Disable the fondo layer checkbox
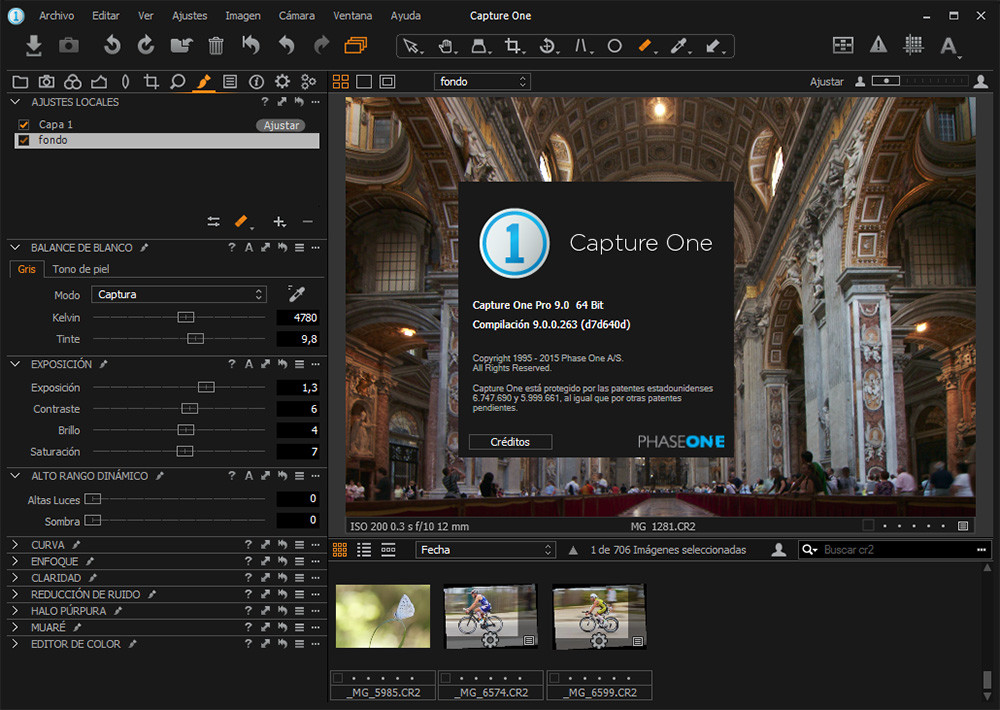Image resolution: width=1000 pixels, height=710 pixels. pos(22,140)
